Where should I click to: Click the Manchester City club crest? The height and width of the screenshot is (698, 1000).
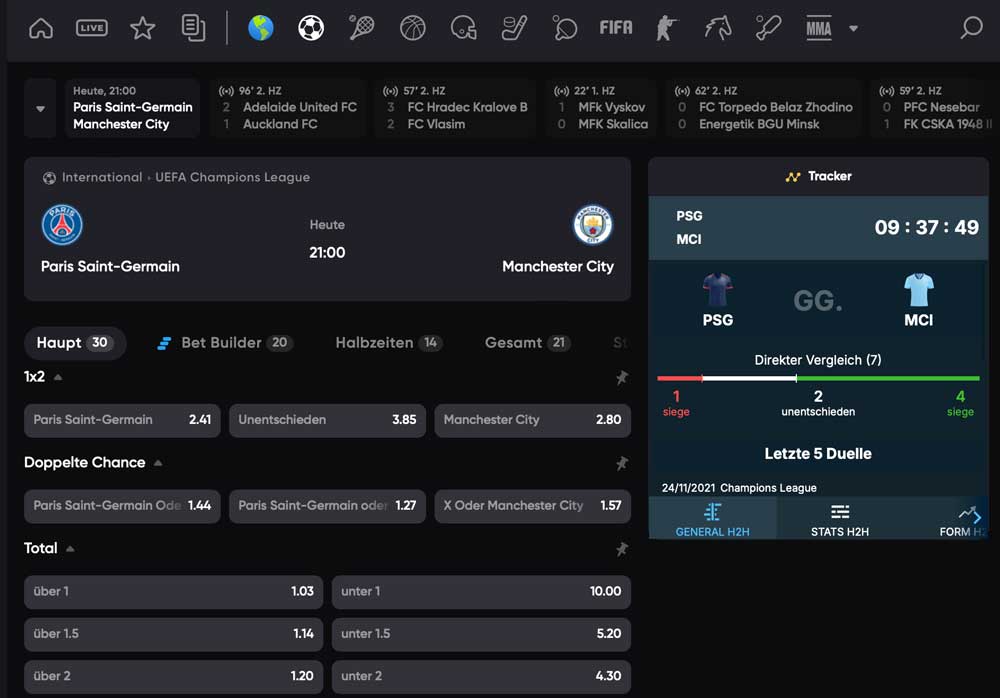click(x=592, y=225)
